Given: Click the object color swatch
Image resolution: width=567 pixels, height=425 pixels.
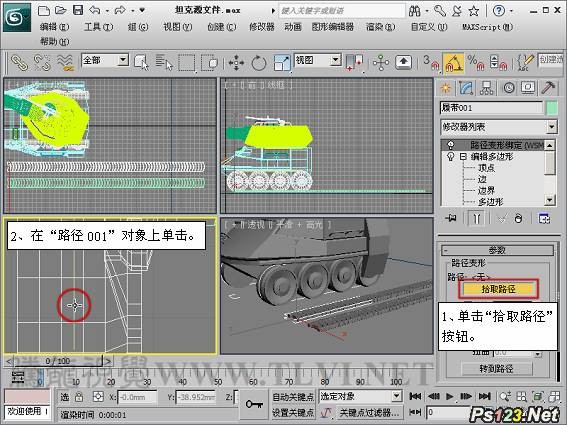Looking at the screenshot, I should 552,108.
